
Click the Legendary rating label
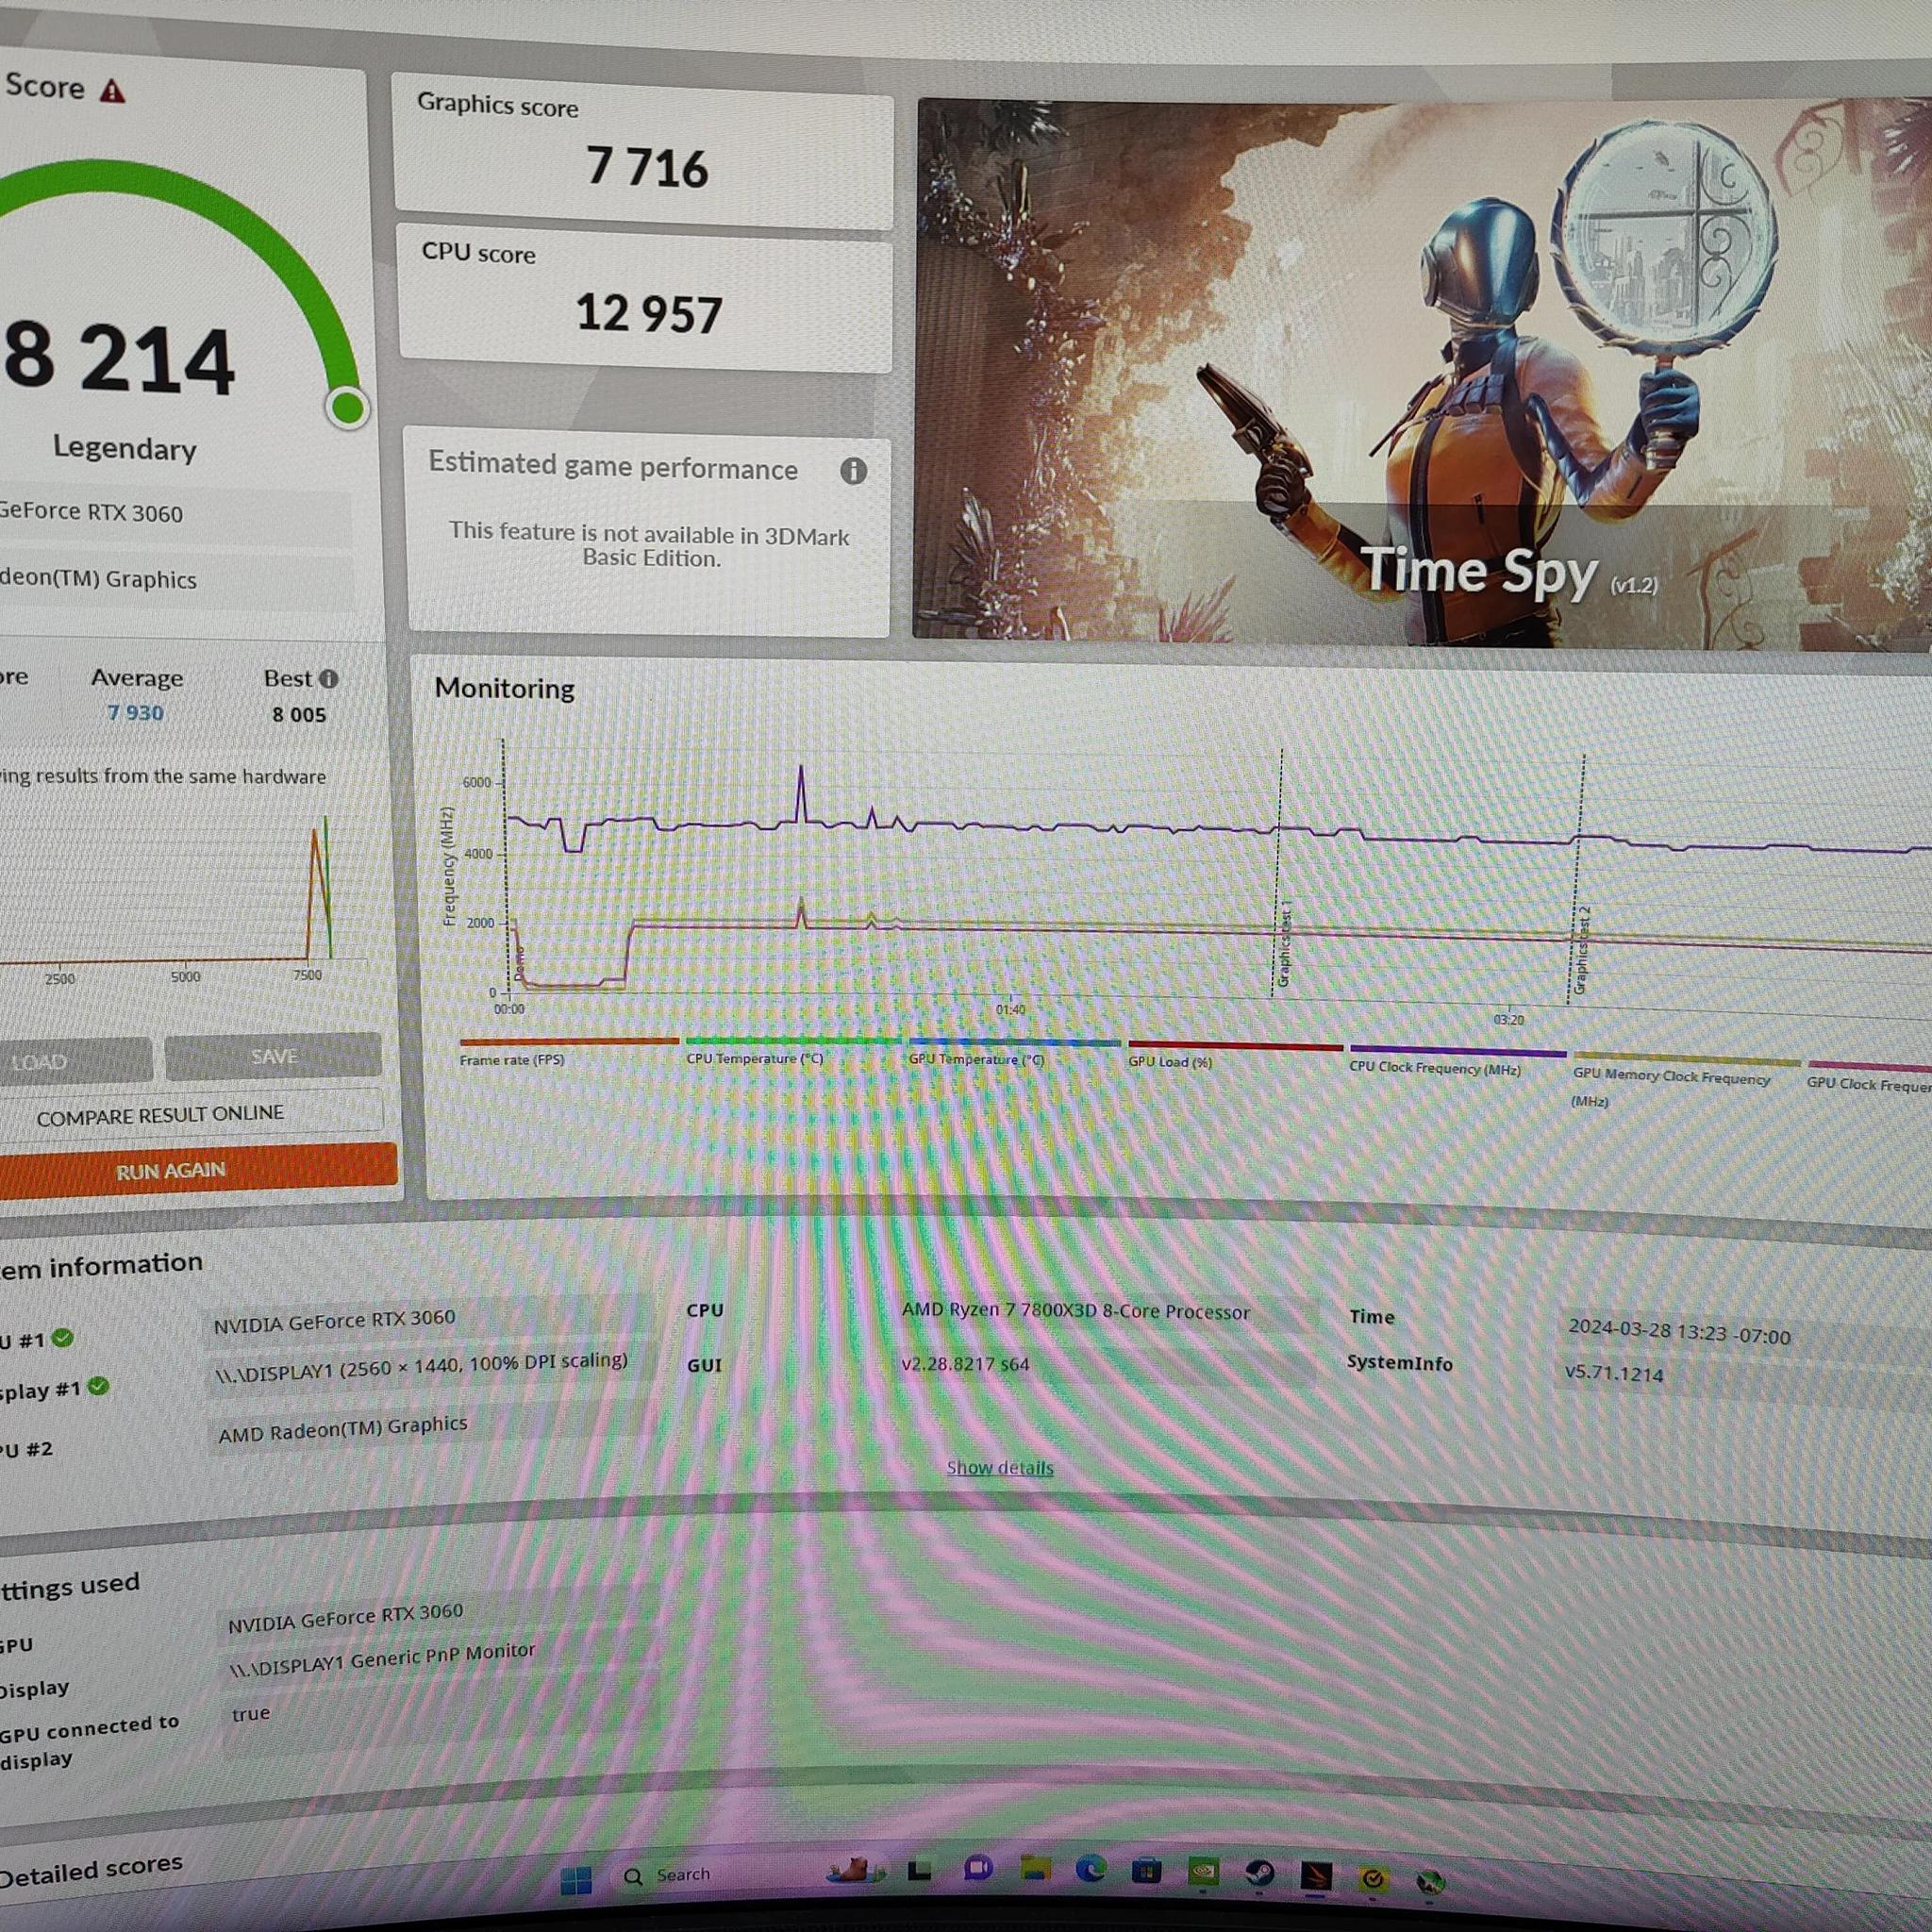124,447
